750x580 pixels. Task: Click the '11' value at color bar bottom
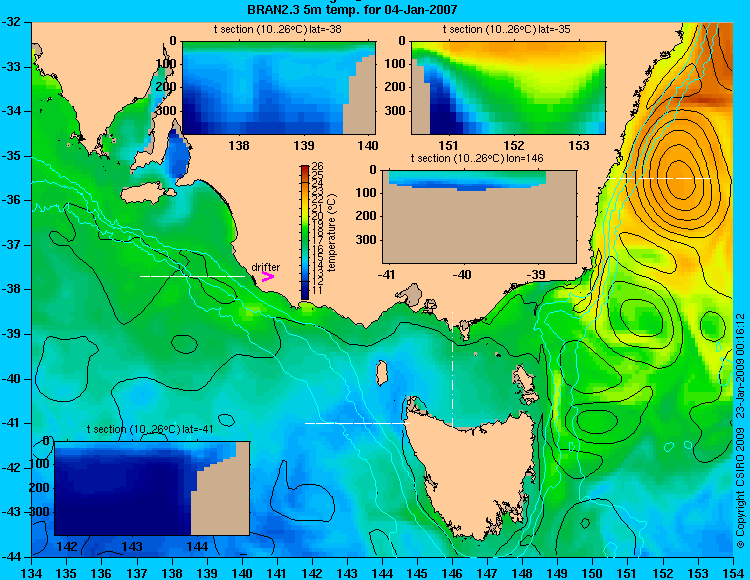click(317, 290)
